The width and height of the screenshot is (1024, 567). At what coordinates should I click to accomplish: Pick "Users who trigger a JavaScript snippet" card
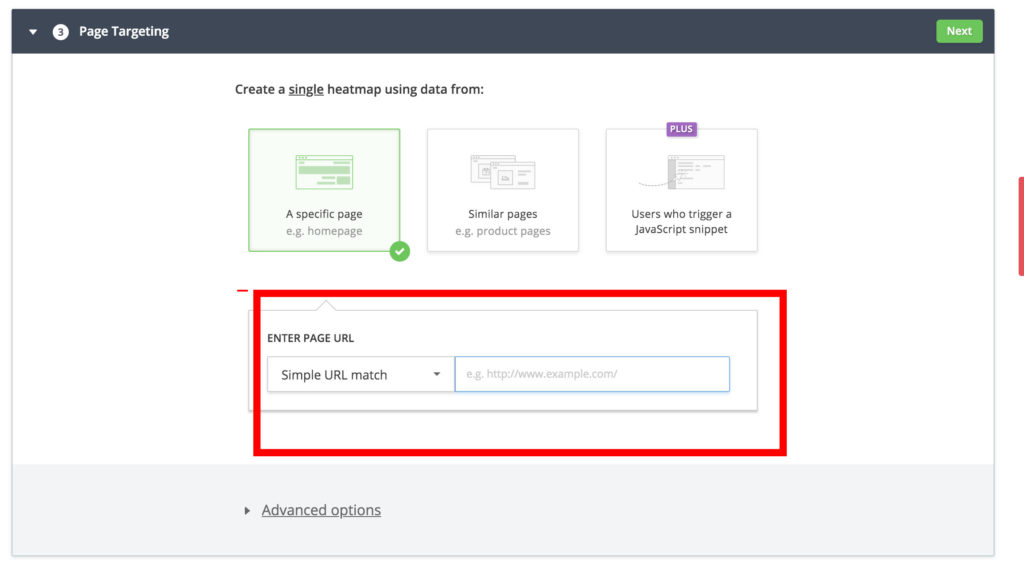[x=681, y=190]
